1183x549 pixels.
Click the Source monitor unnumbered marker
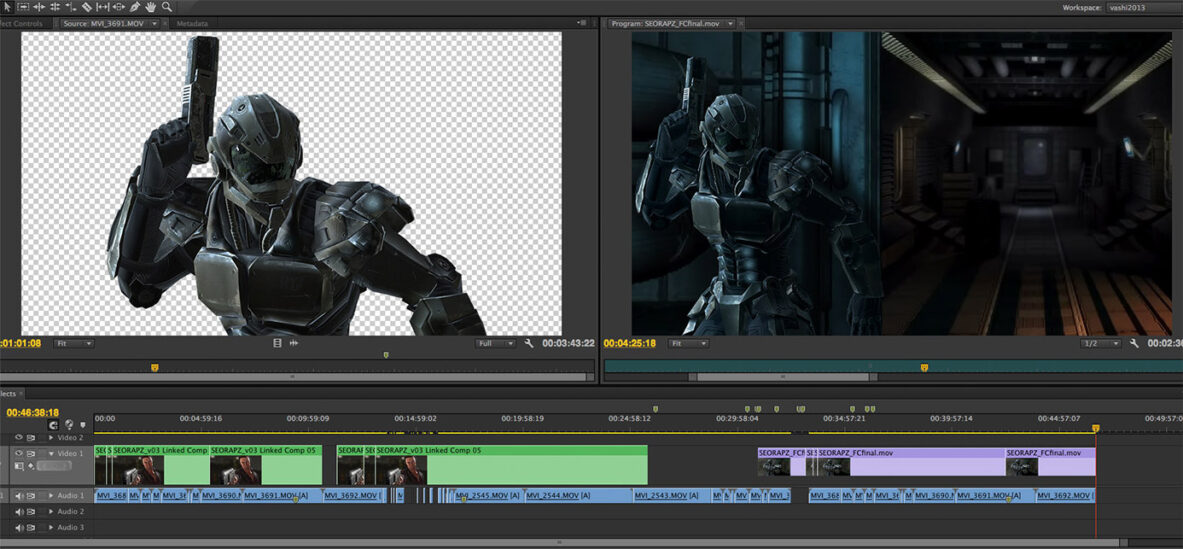coord(386,354)
